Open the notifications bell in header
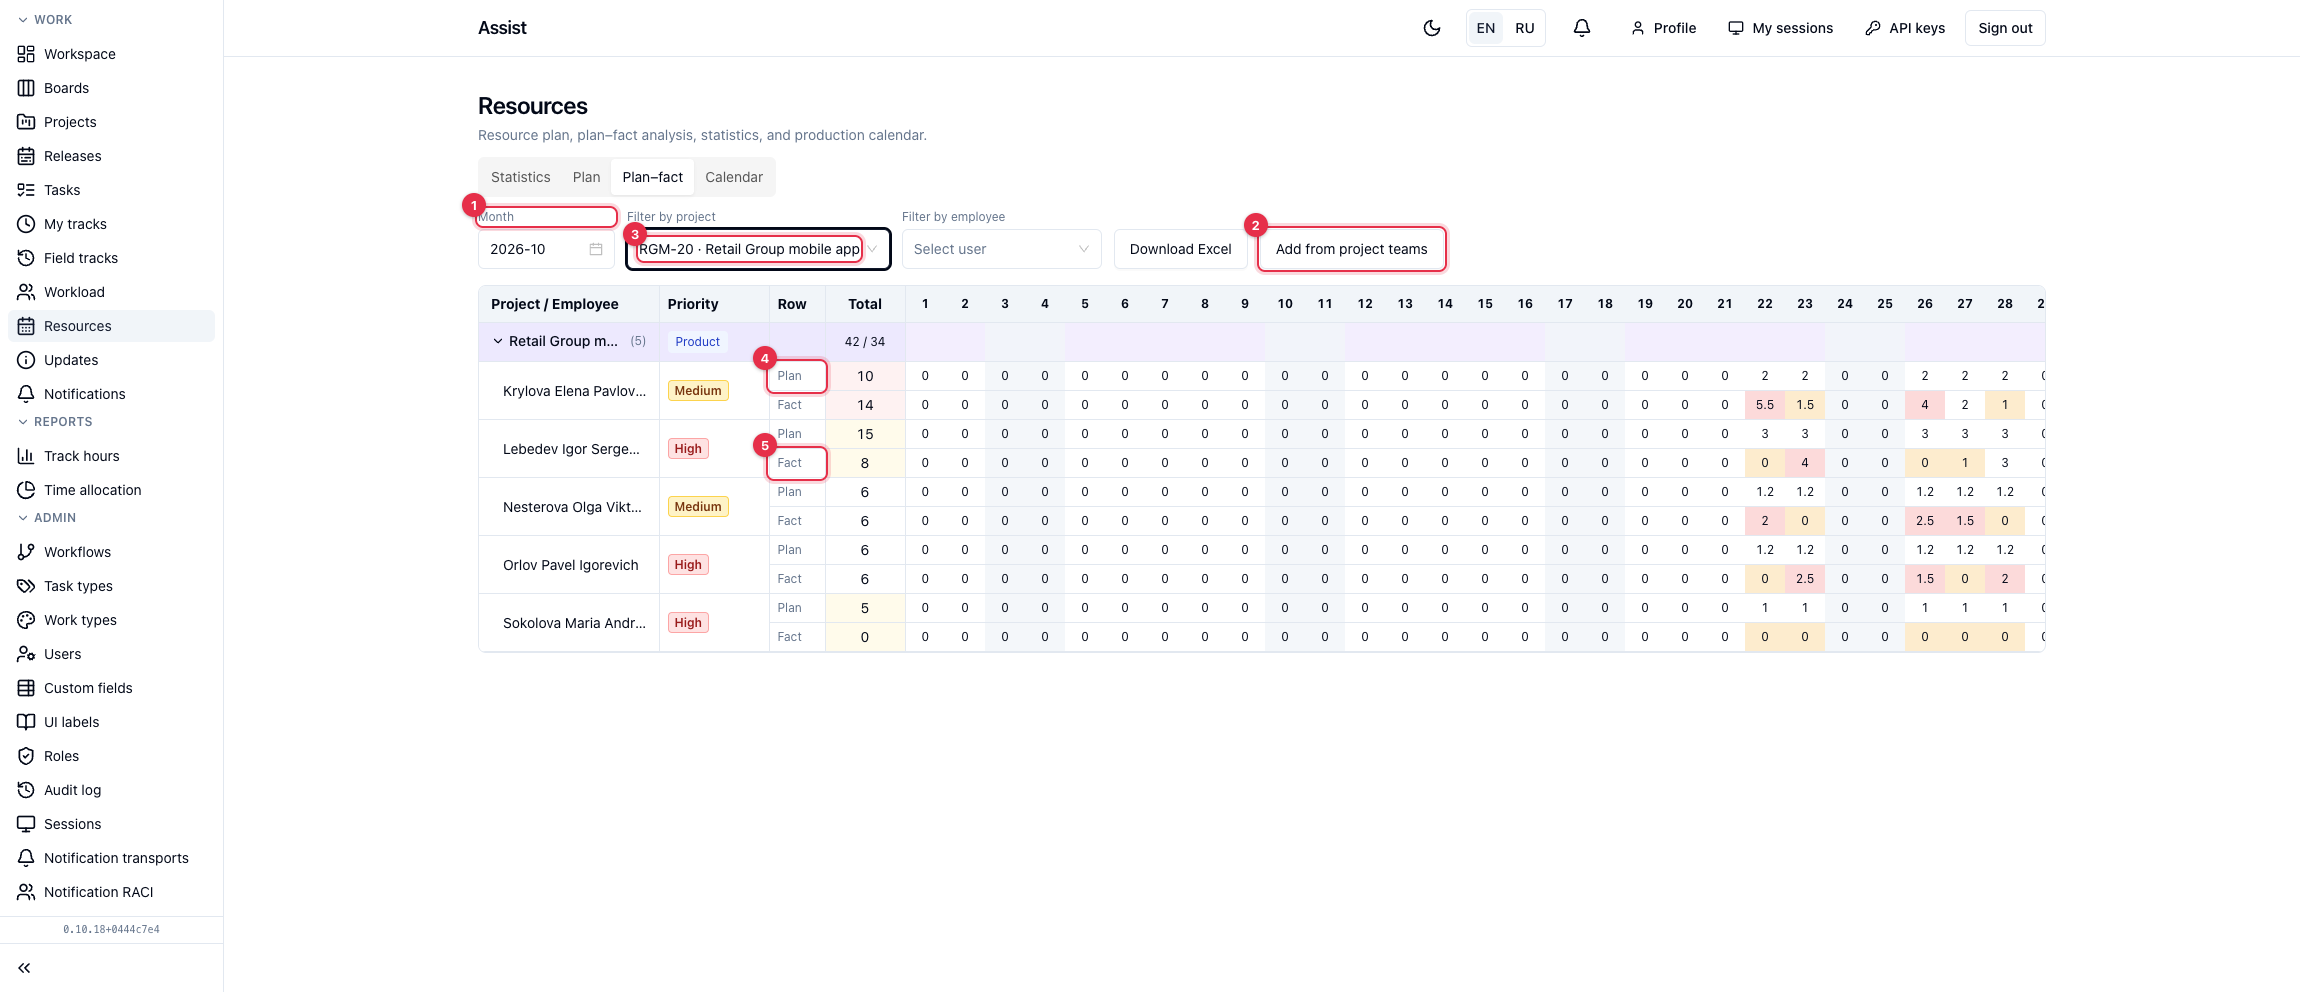Viewport: 2300px width, 992px height. coord(1582,28)
